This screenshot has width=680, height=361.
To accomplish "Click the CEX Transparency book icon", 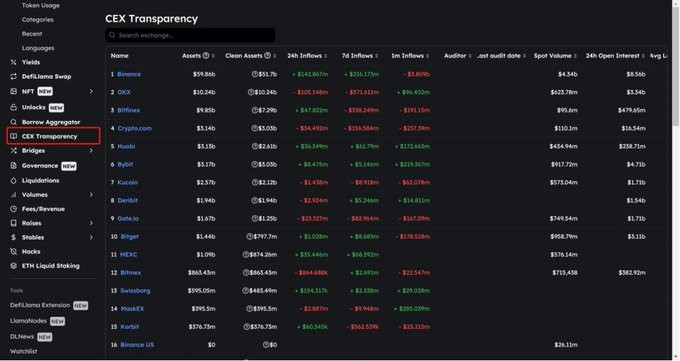I will 13,136.
